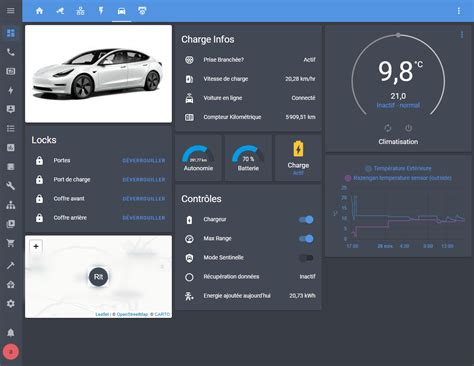The image size is (474, 366).
Task: Switch to the security camera tab
Action: tap(60, 11)
